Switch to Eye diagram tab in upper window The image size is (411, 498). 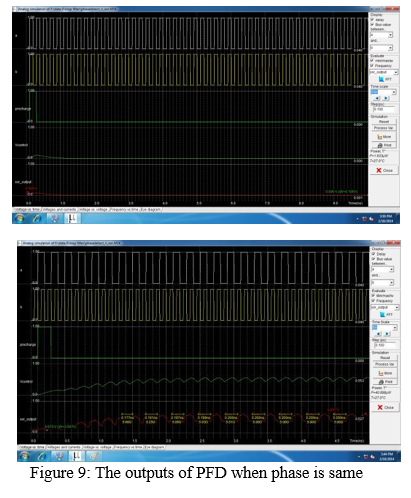tap(151, 210)
